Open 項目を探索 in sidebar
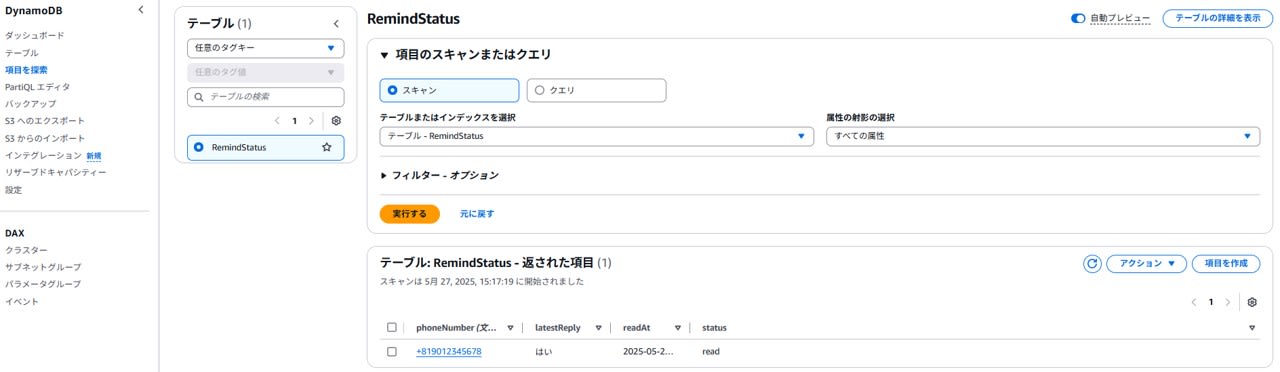This screenshot has height=372, width=1280. tap(26, 70)
